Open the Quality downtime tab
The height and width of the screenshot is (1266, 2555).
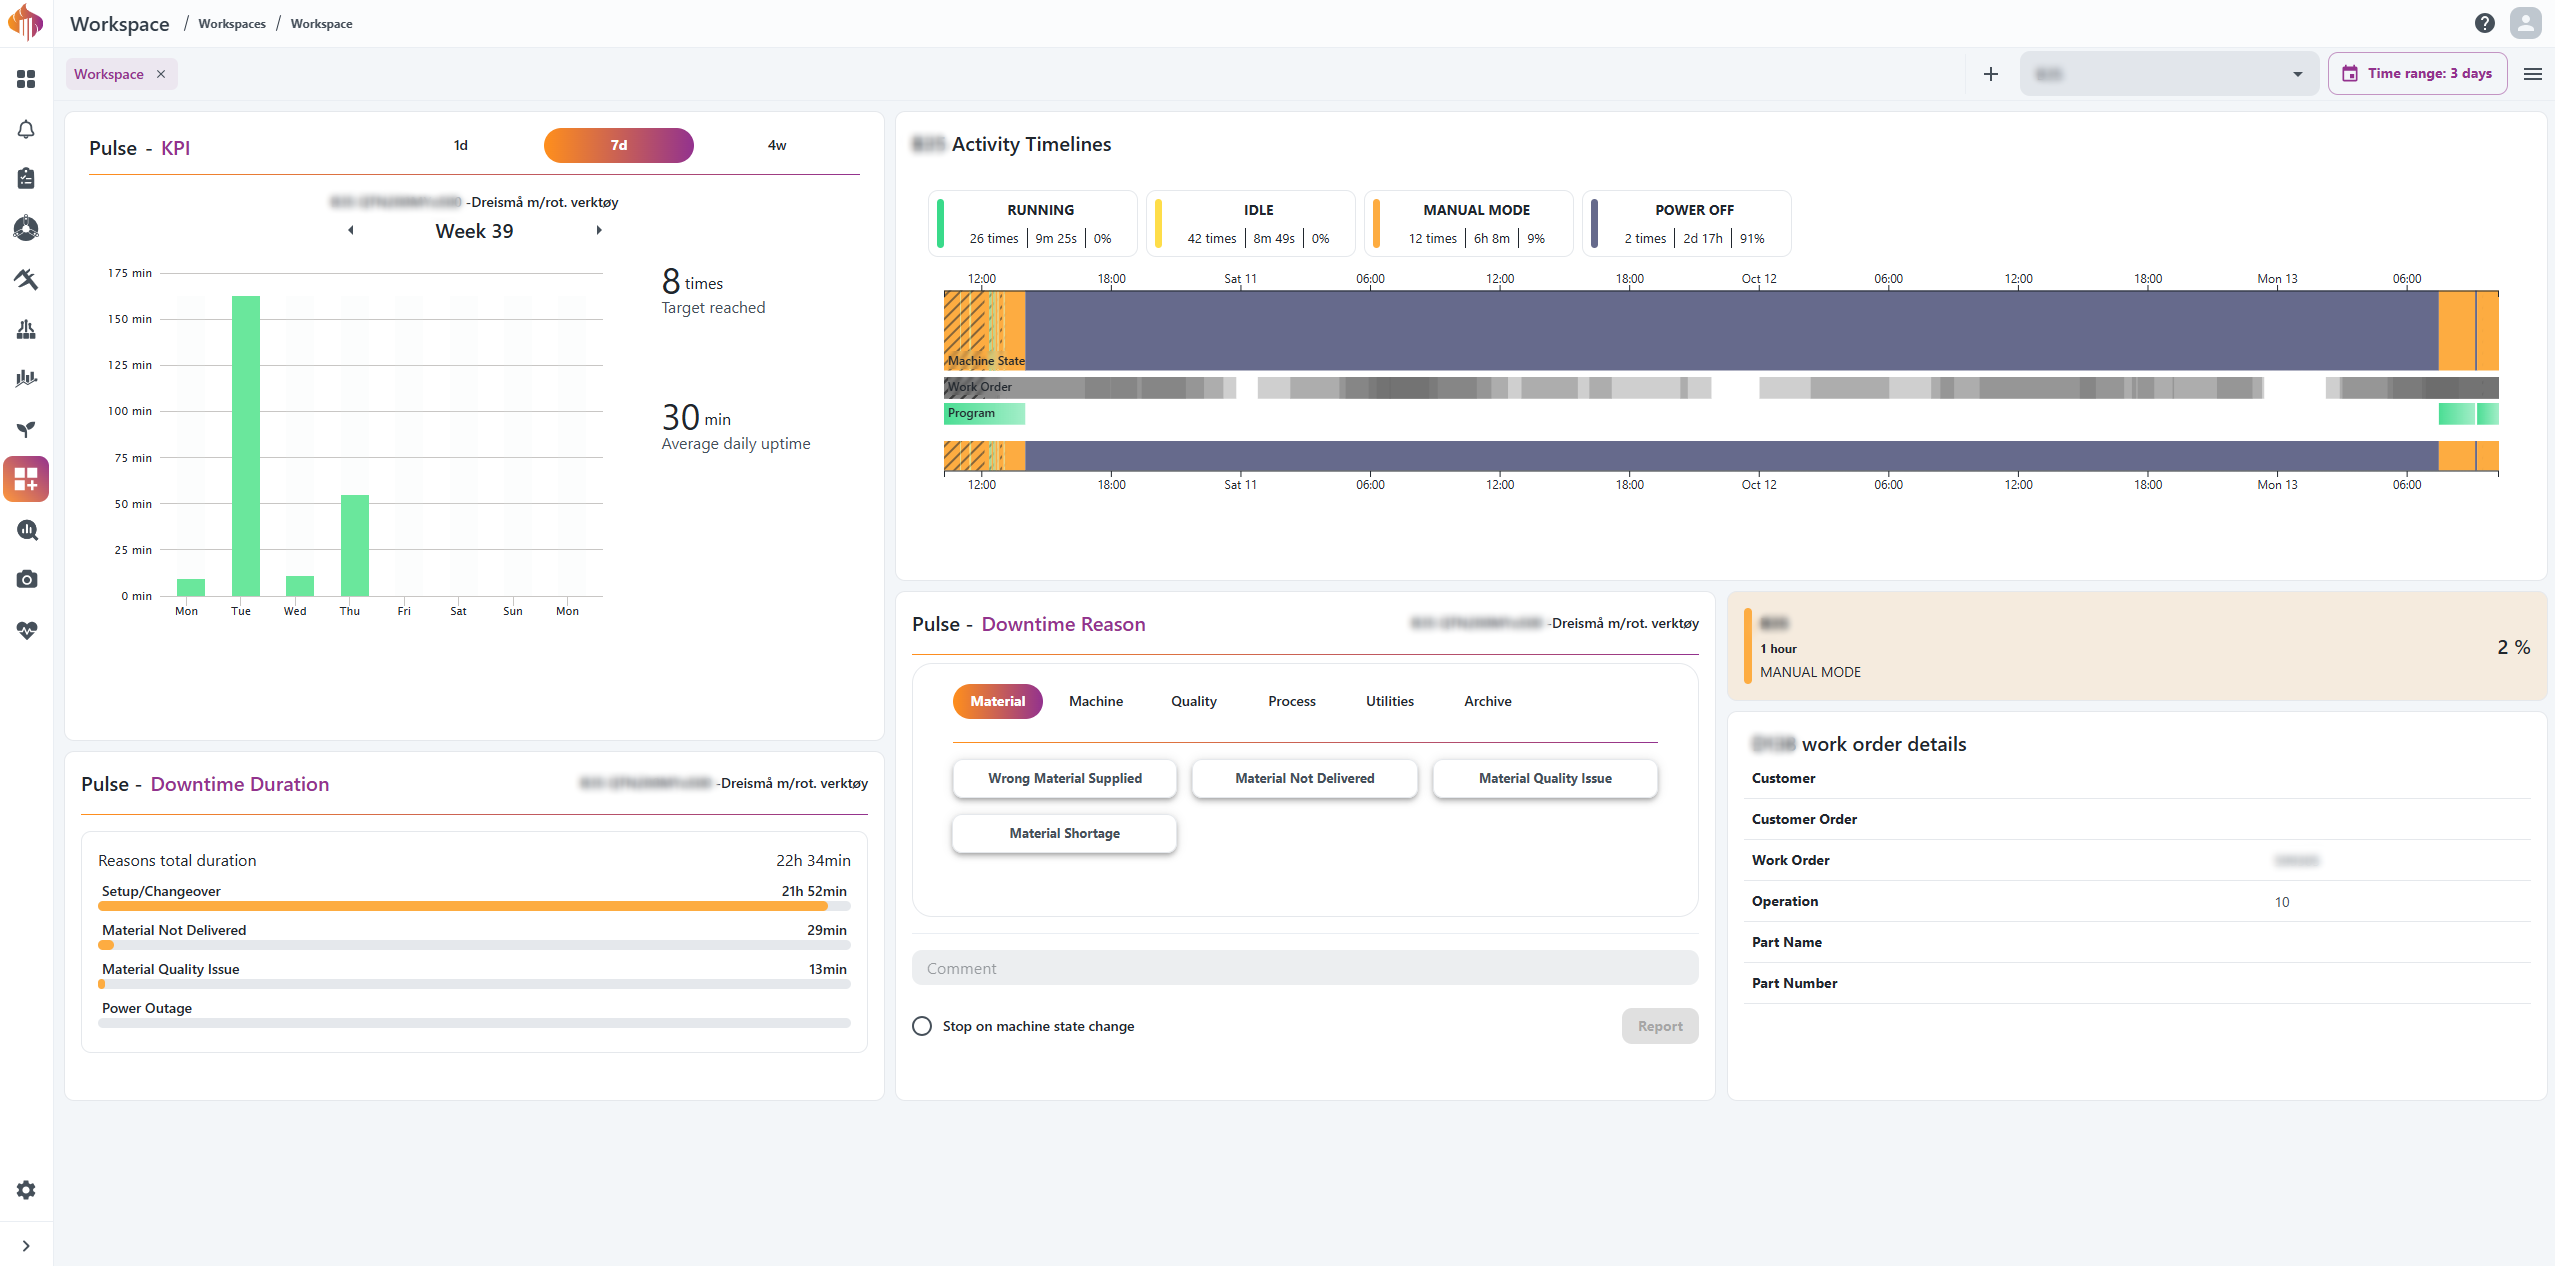(x=1193, y=701)
